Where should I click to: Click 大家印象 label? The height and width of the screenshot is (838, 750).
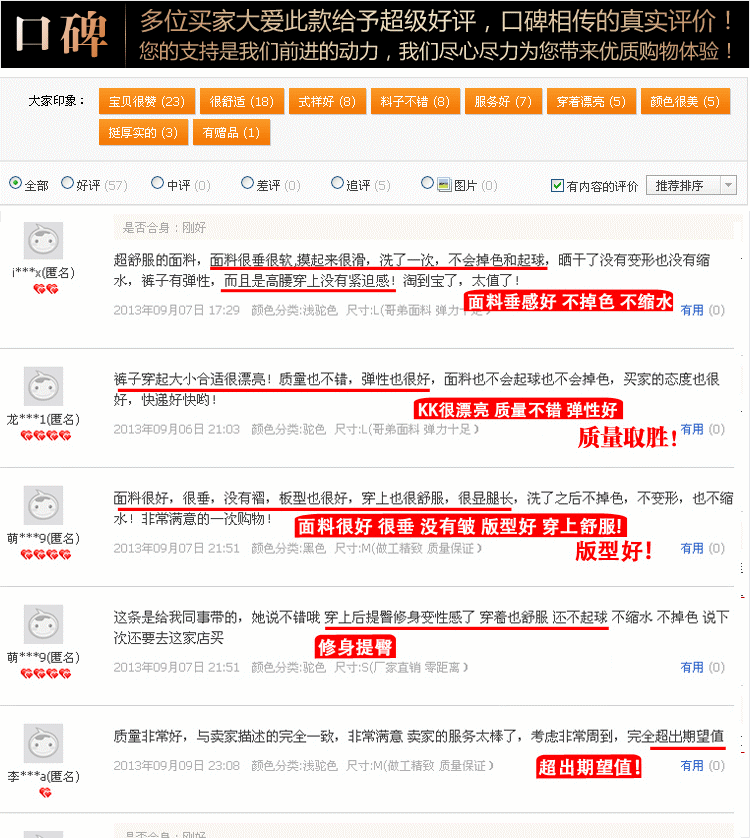pos(56,100)
